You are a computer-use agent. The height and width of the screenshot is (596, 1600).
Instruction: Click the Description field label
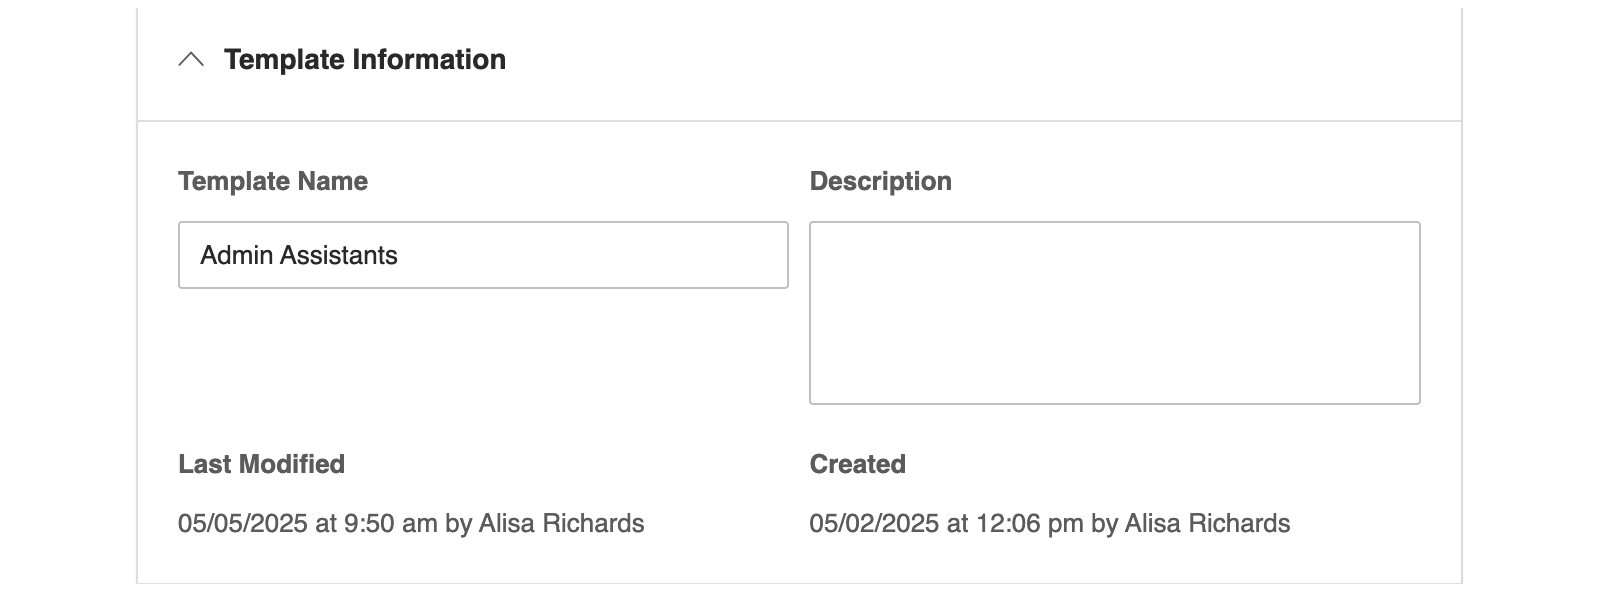pos(880,181)
